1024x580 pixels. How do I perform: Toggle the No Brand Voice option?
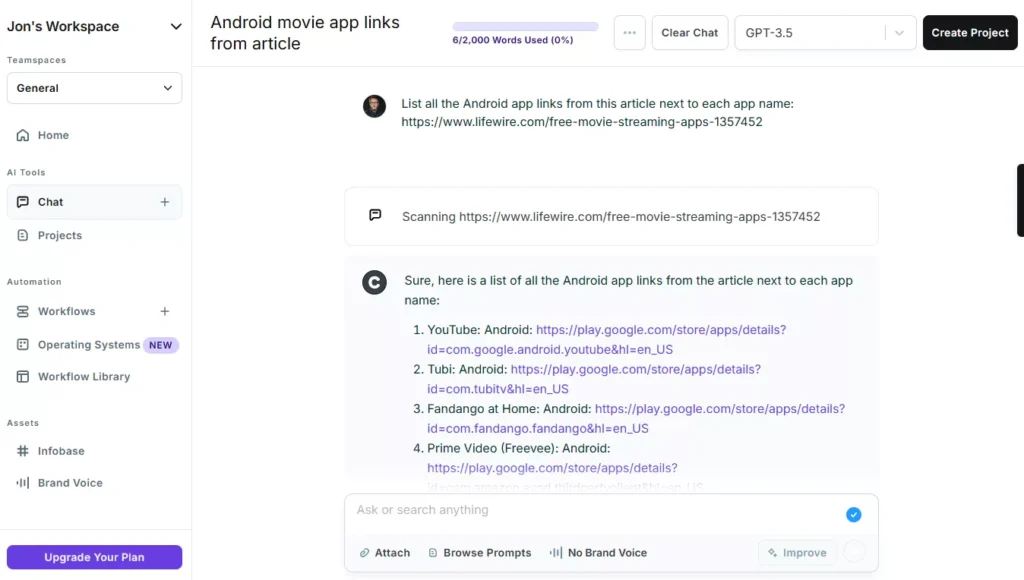[598, 553]
